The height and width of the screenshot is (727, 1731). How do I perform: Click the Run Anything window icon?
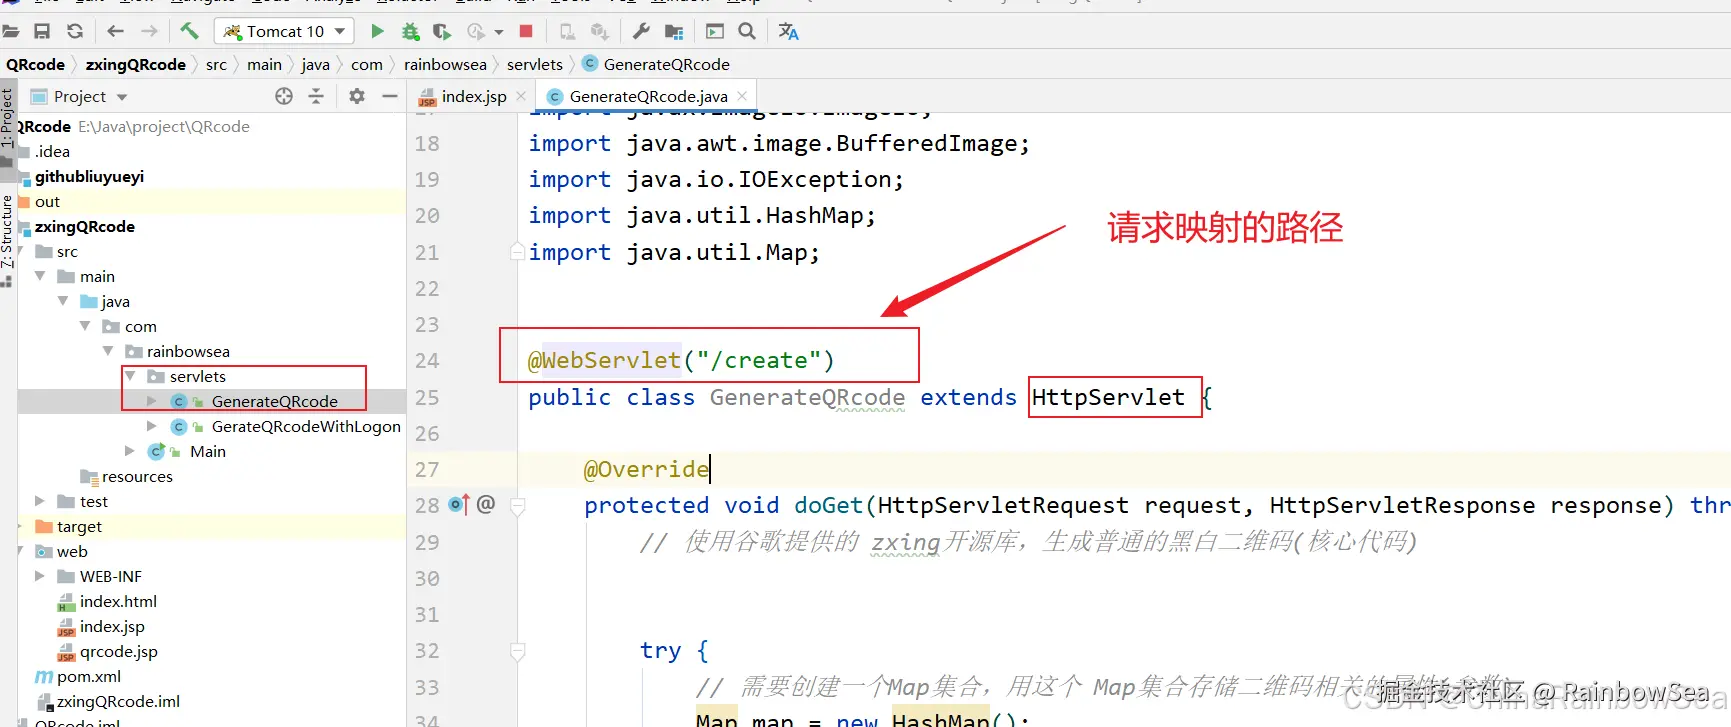pos(715,32)
